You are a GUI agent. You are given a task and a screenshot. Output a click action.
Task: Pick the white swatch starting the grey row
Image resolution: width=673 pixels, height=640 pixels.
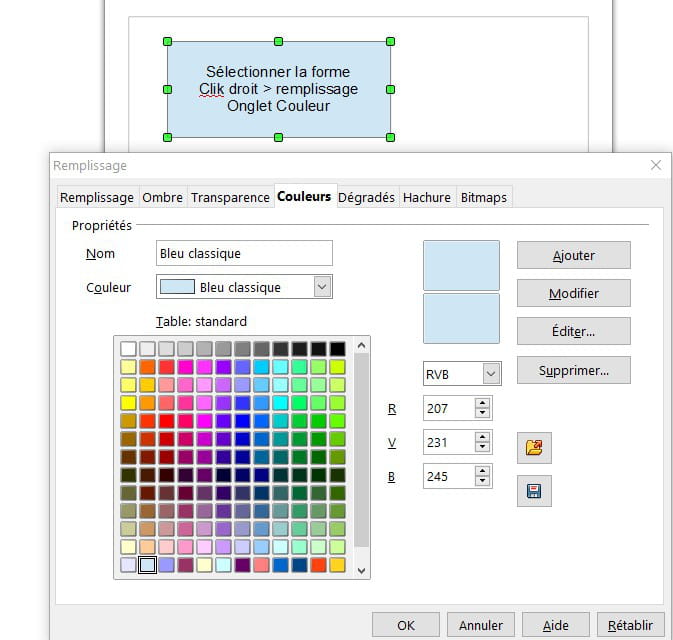(128, 349)
